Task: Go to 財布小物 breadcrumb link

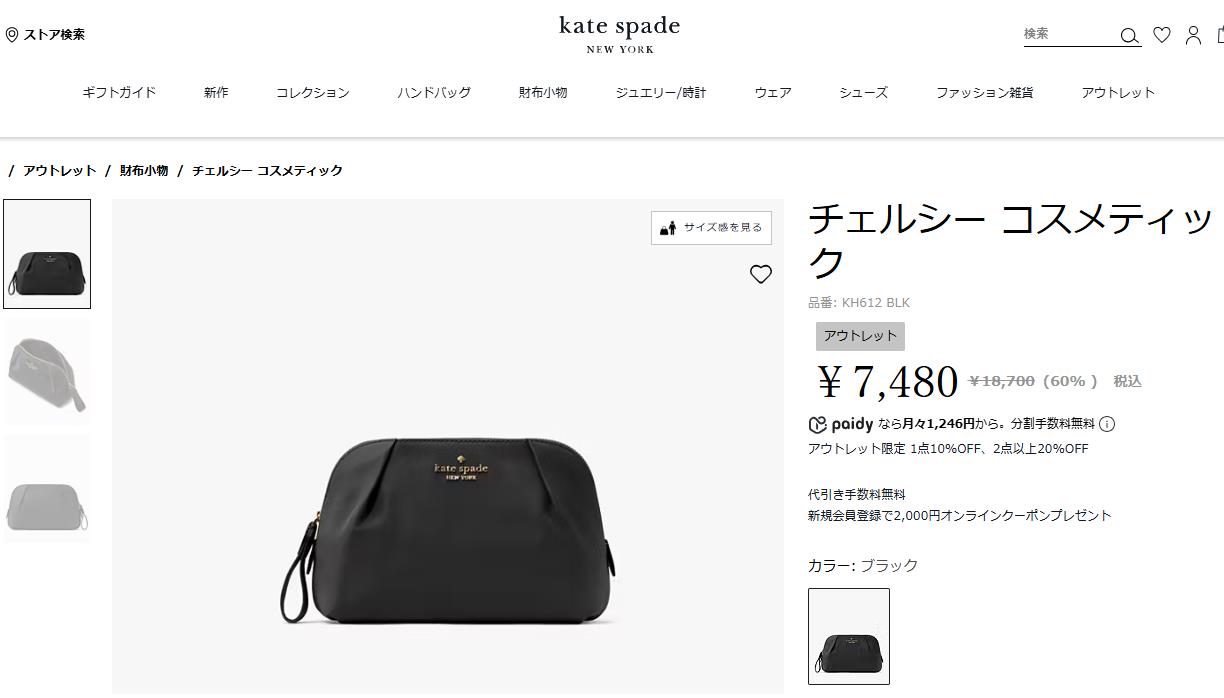Action: pos(144,171)
